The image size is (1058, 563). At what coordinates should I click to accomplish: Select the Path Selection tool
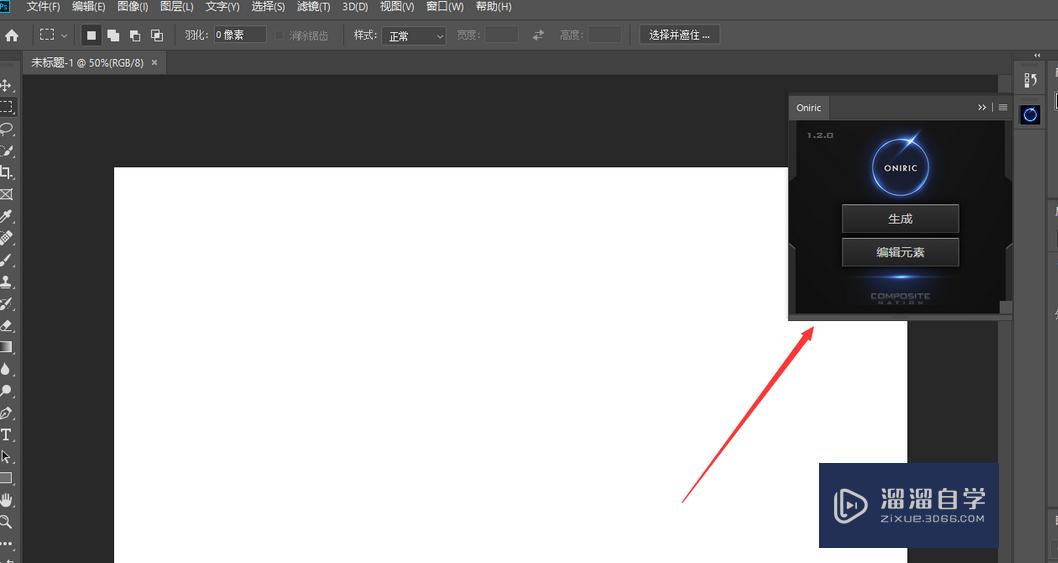pyautogui.click(x=6, y=456)
